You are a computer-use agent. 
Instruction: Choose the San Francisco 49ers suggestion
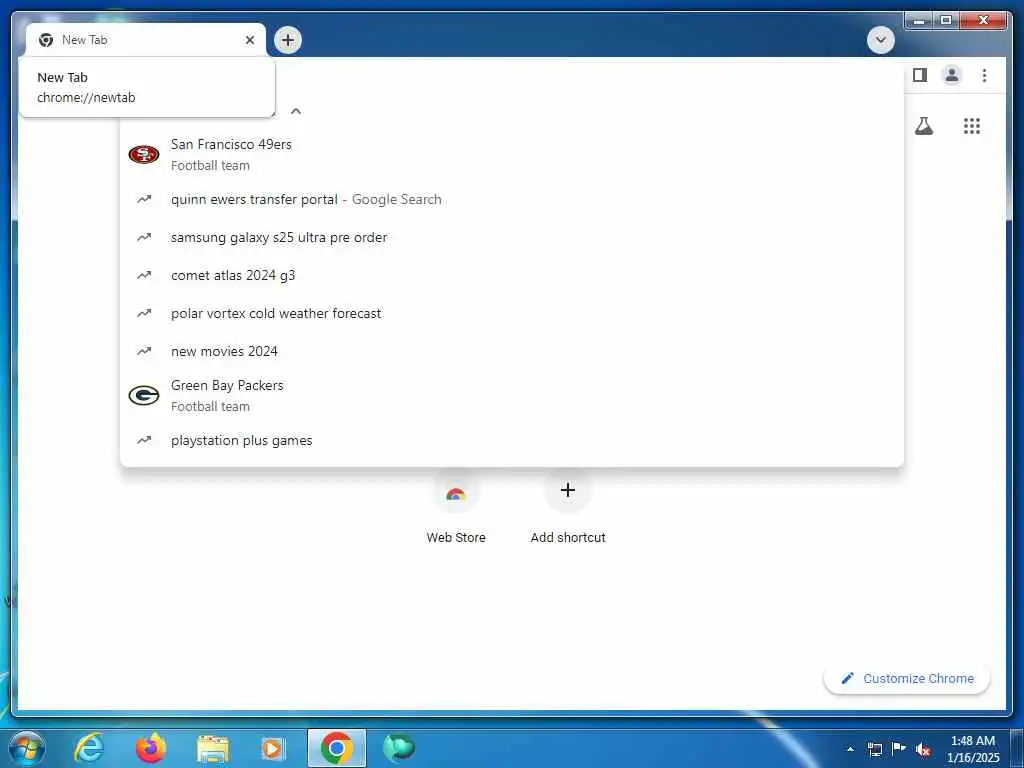click(512, 155)
